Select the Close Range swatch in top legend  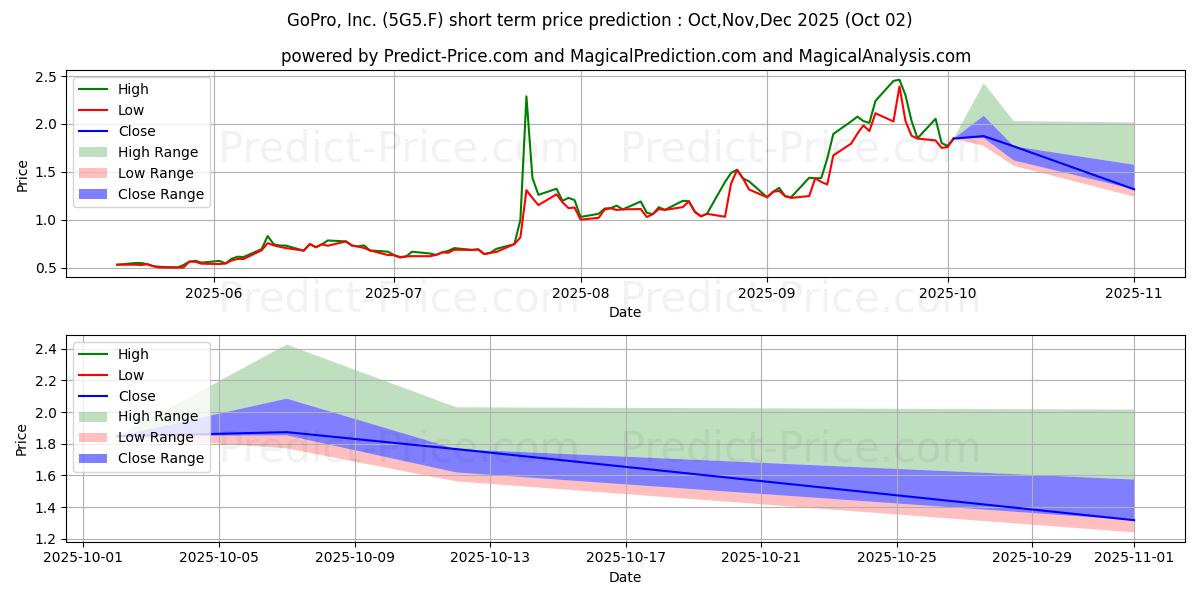coord(96,194)
